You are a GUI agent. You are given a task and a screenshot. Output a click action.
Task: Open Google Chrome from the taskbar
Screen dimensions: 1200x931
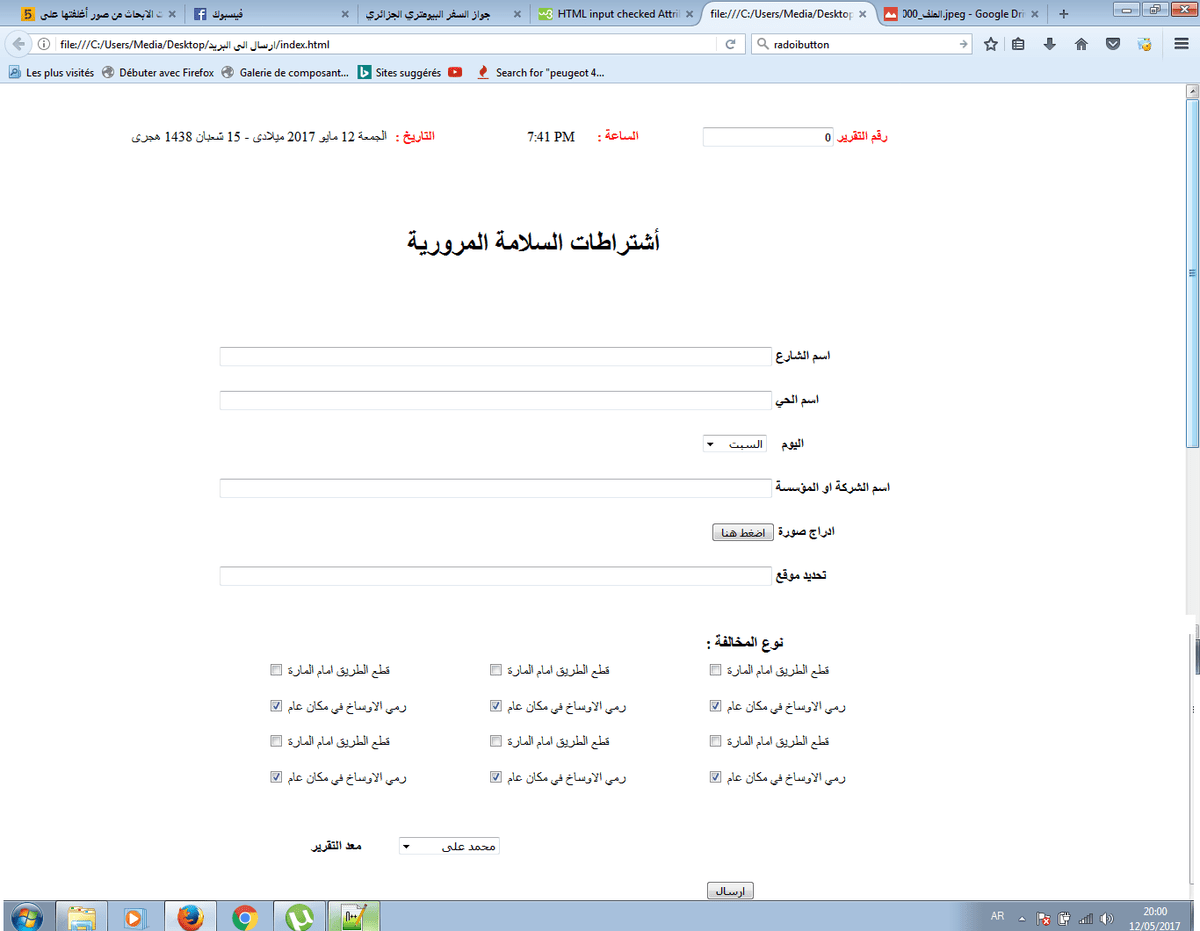point(245,916)
